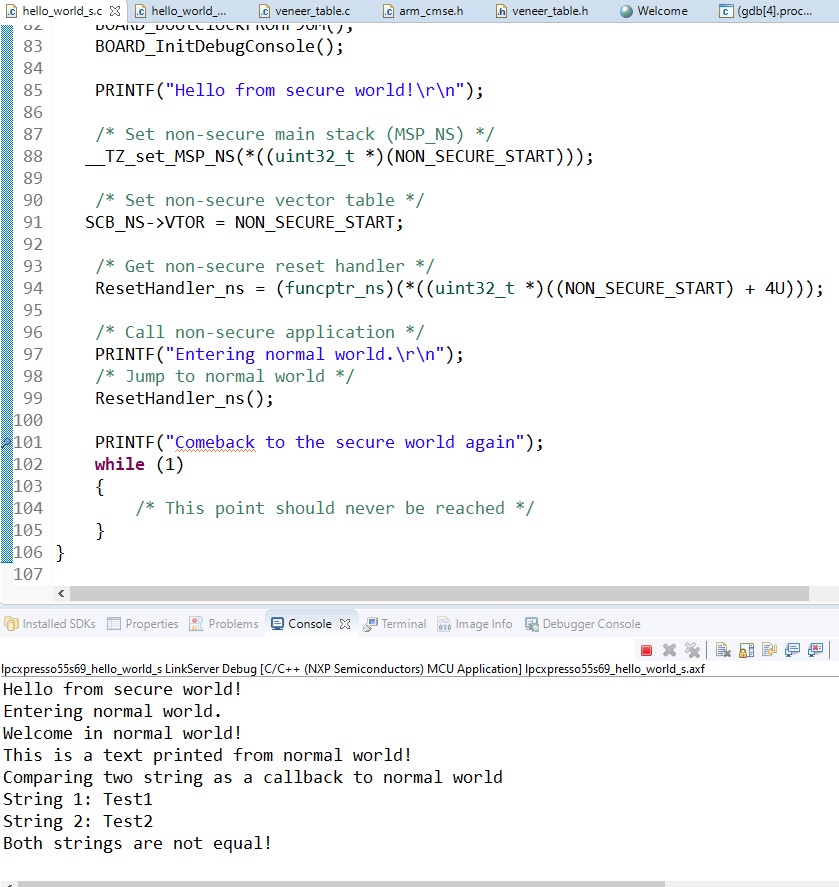Click console line "Both strings are not equal!"
Viewport: 839px width, 887px height.
point(137,843)
